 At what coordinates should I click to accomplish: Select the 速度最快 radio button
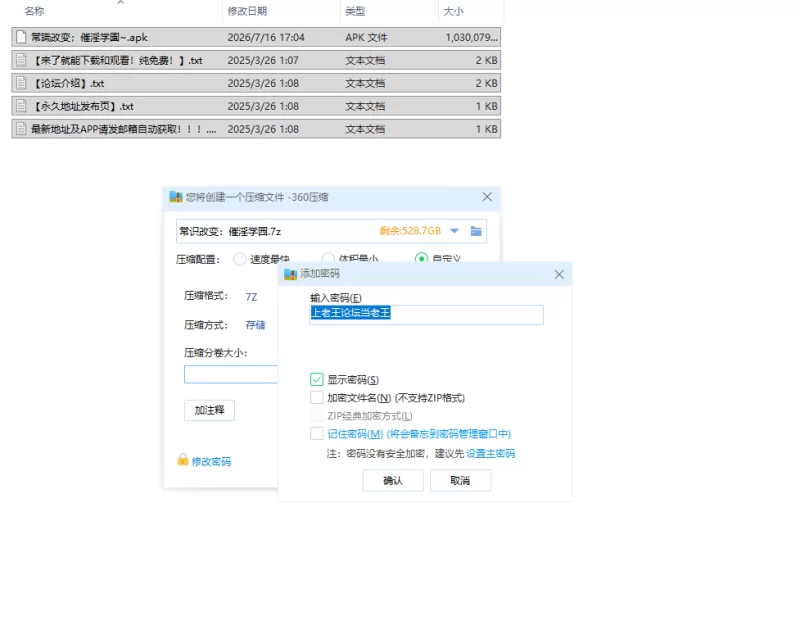click(x=239, y=259)
